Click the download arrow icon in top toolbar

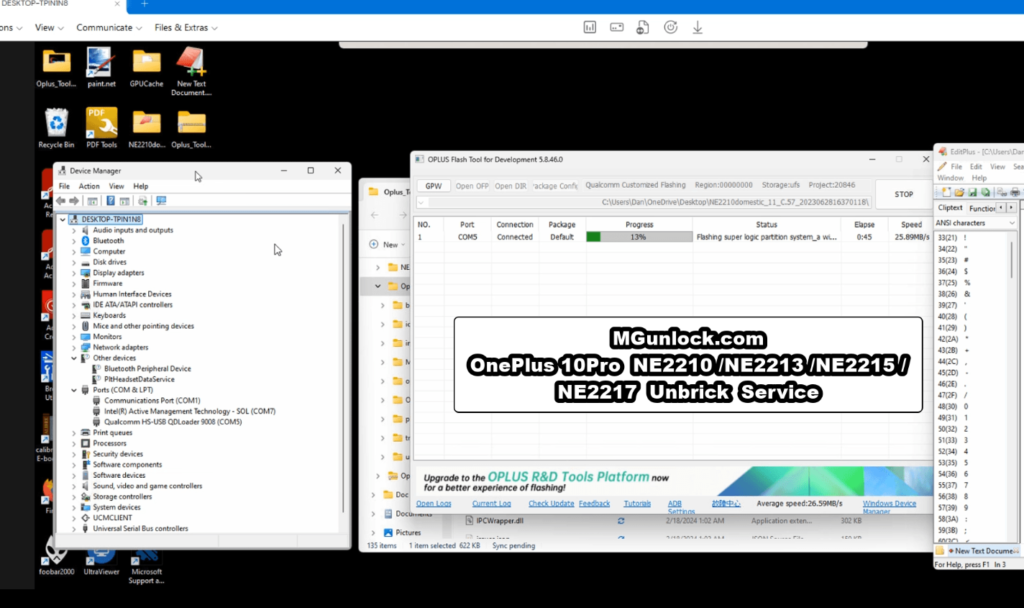coord(697,27)
